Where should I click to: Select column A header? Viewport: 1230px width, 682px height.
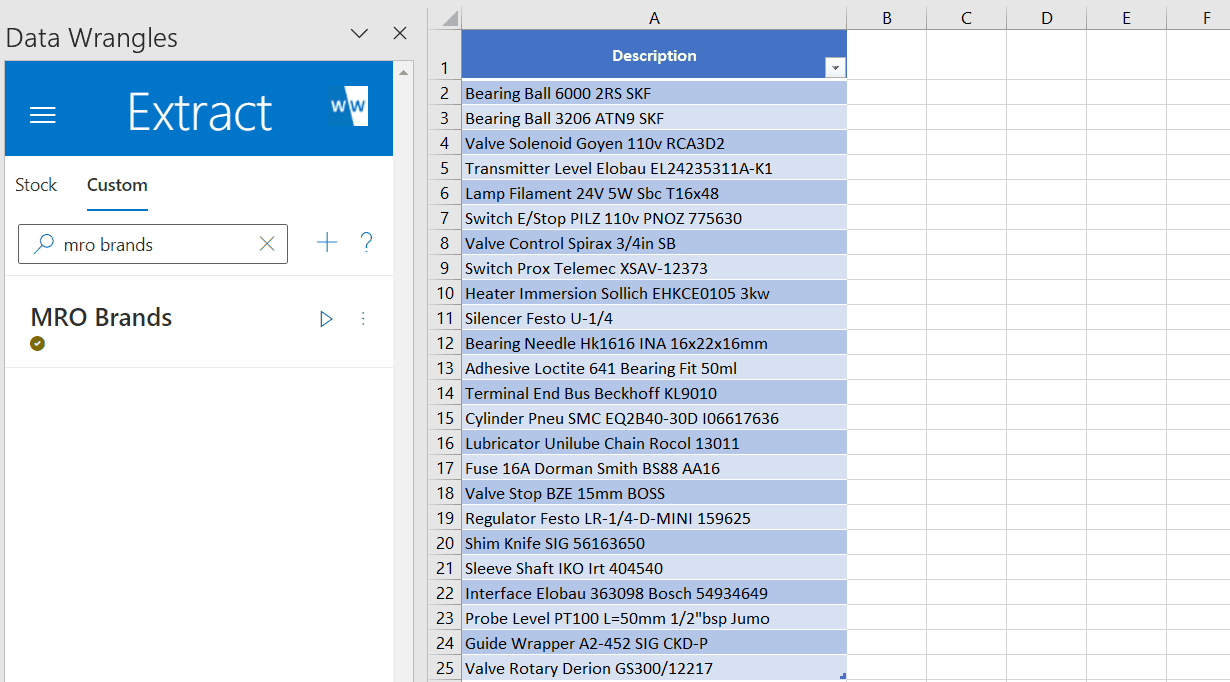tap(654, 18)
